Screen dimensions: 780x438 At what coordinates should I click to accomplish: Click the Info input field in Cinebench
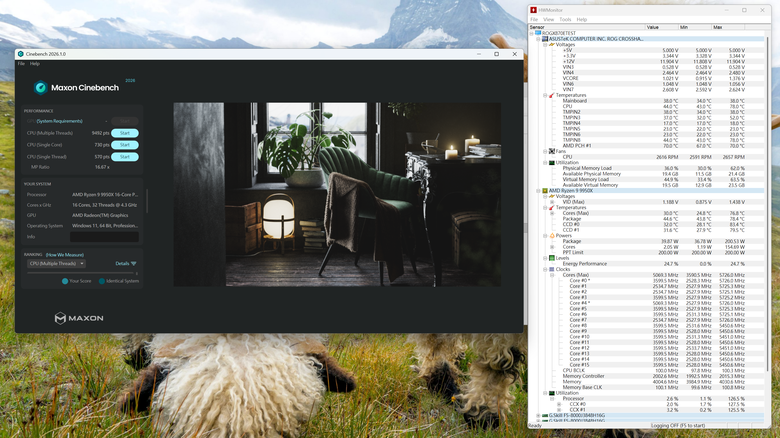(x=104, y=237)
